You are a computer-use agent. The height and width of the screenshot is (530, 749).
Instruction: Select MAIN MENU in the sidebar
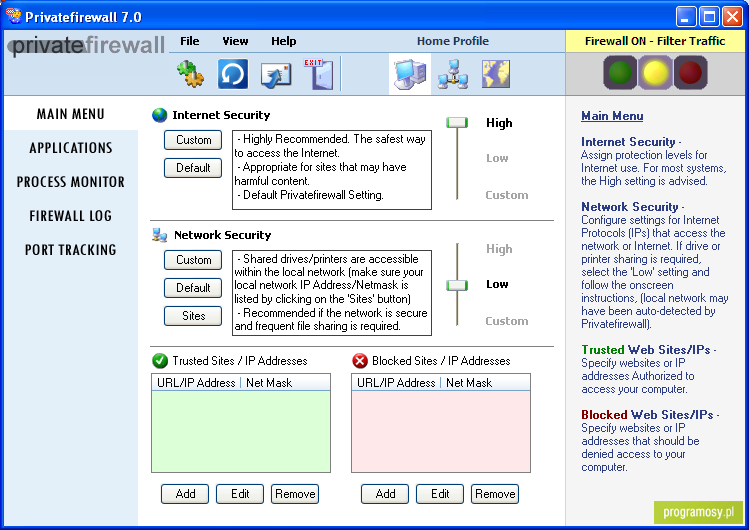pyautogui.click(x=71, y=114)
